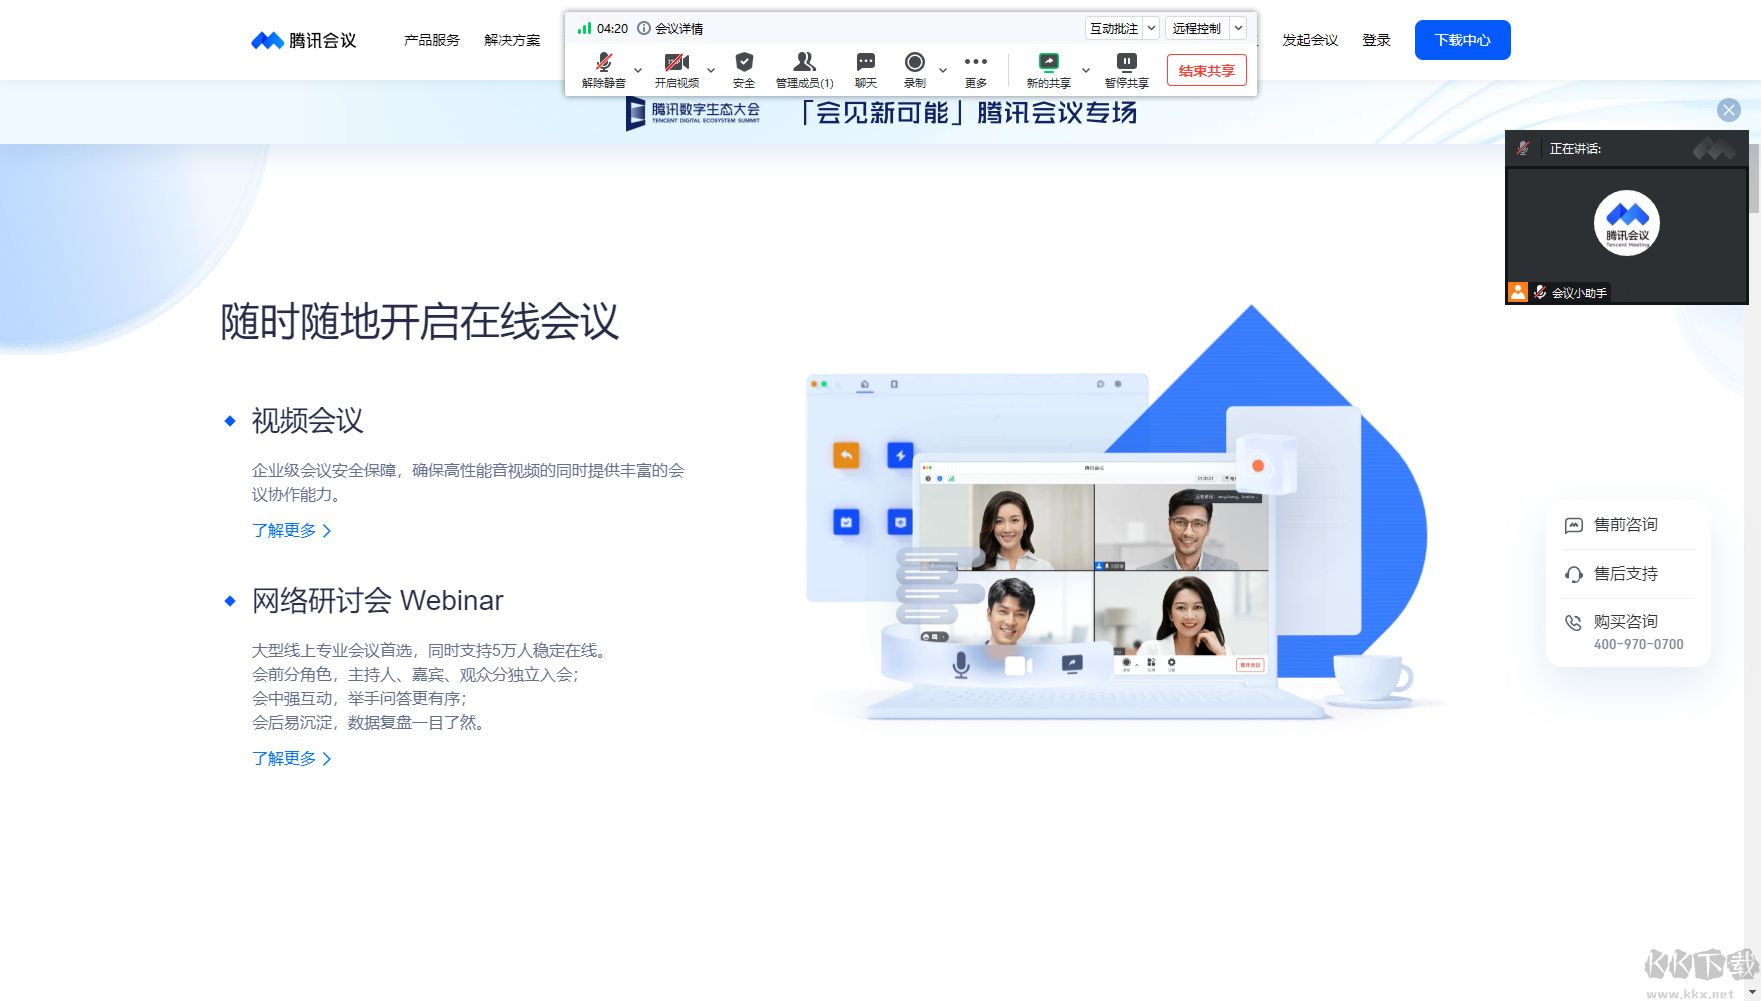This screenshot has width=1761, height=1001.
Task: Toggle 远程控制 remote control
Action: click(1196, 28)
